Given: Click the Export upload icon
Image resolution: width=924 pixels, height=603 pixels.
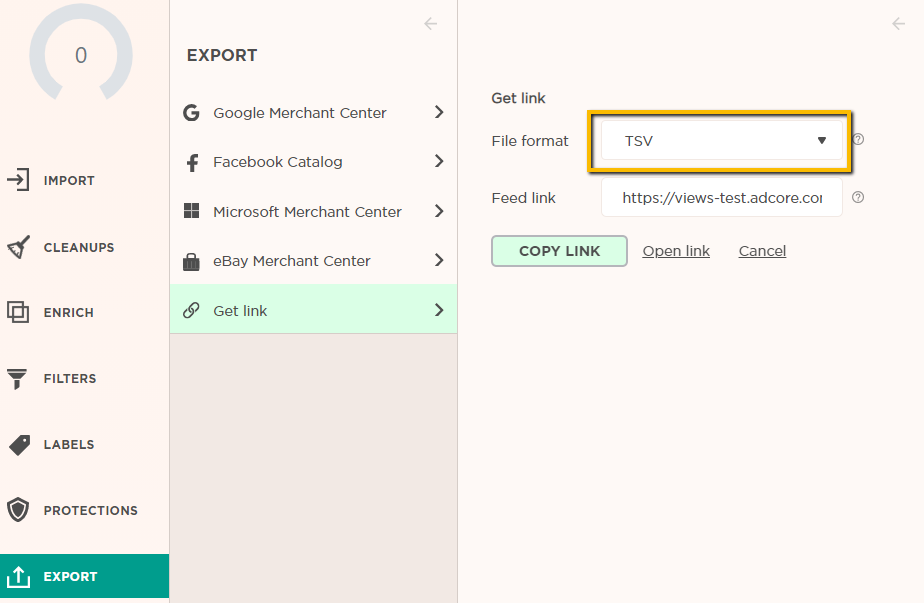Looking at the screenshot, I should [18, 576].
